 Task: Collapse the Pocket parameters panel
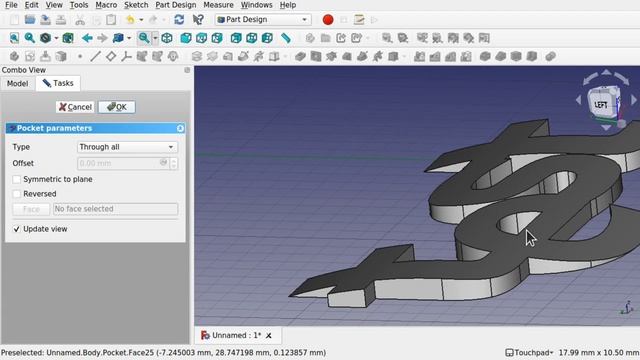180,129
